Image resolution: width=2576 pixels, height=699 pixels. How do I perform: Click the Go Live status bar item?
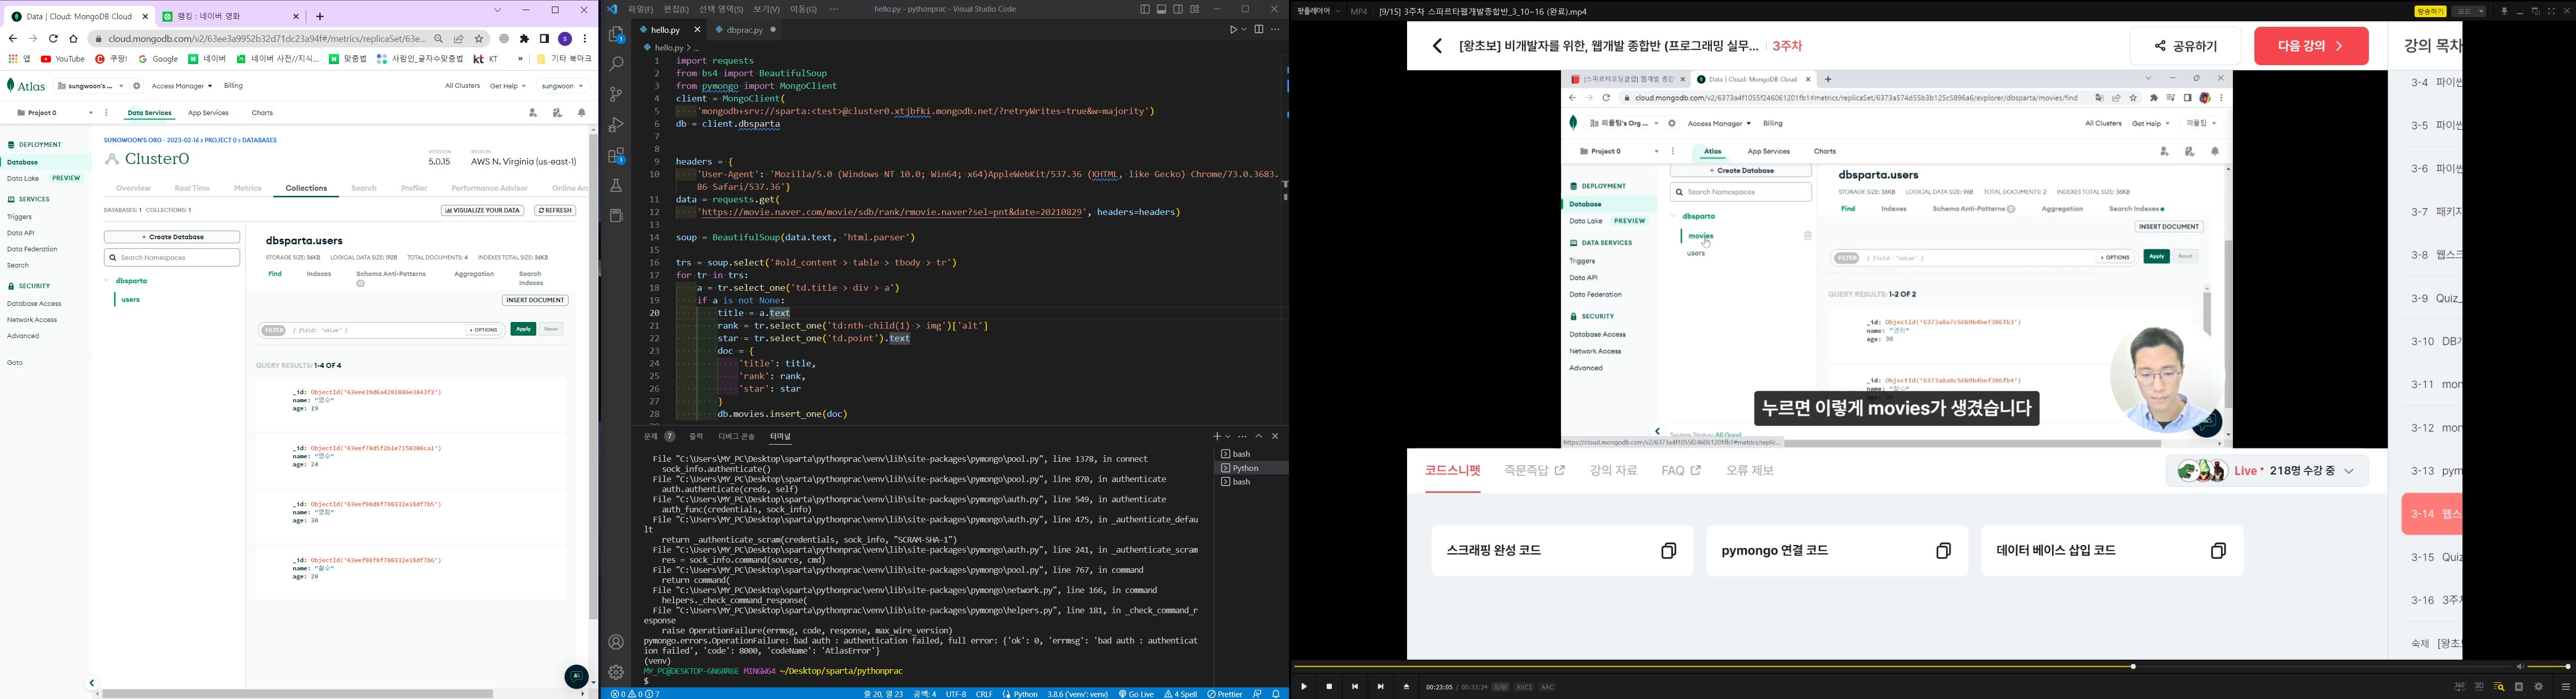1137,694
